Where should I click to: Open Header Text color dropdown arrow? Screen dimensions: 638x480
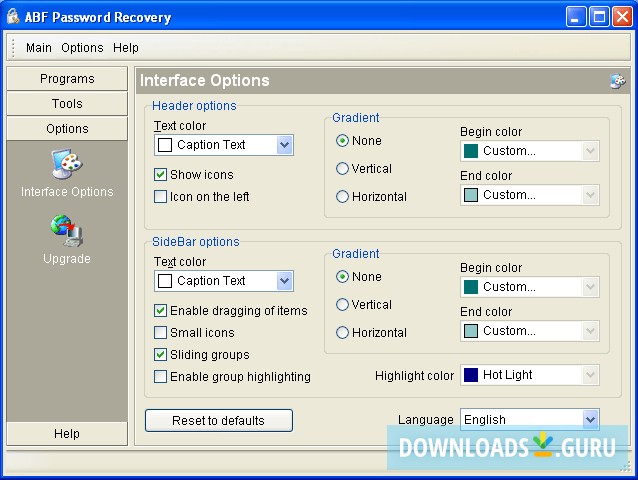point(284,145)
